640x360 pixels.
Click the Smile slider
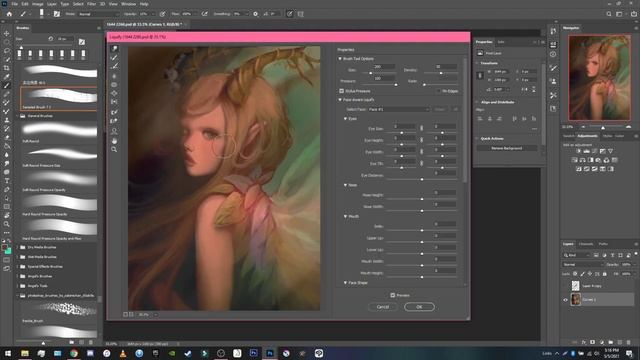point(422,230)
